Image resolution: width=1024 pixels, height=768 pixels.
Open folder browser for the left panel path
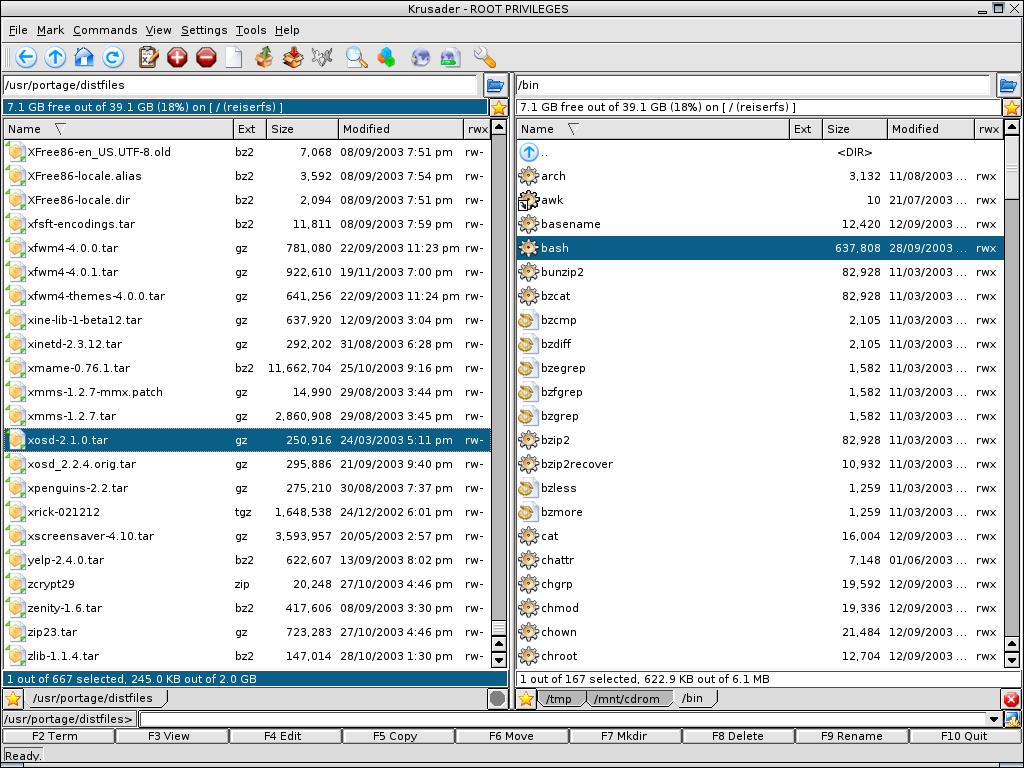click(495, 85)
